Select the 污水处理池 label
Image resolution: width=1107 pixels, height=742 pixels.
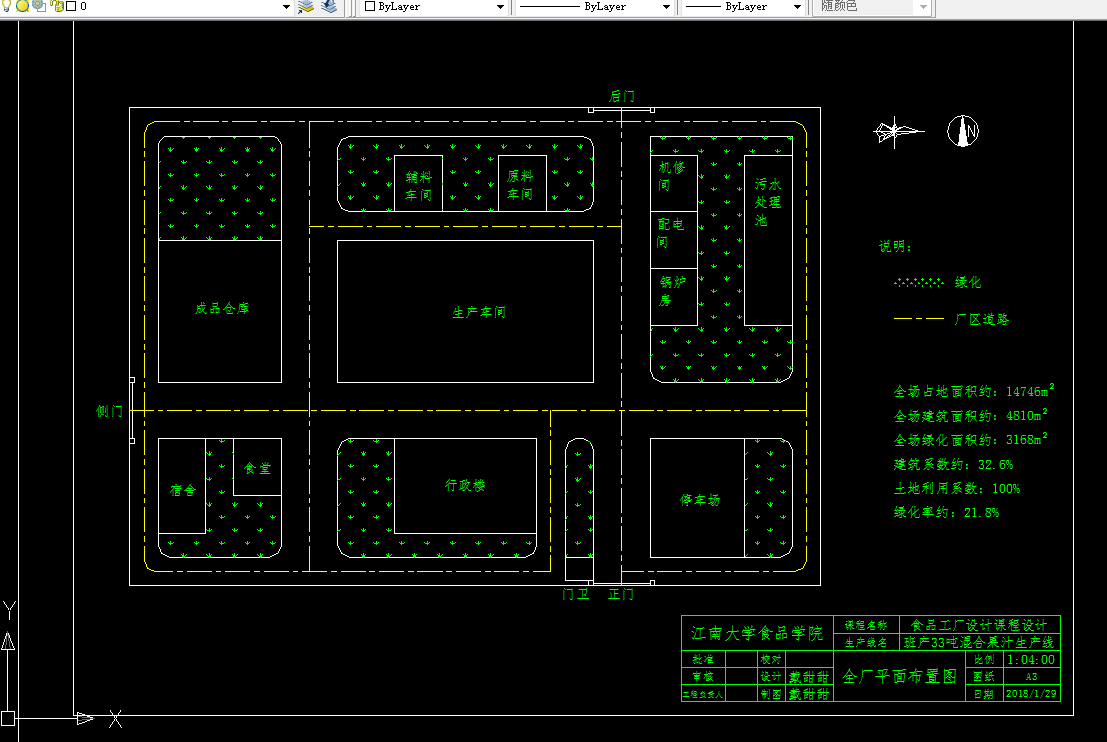click(767, 202)
